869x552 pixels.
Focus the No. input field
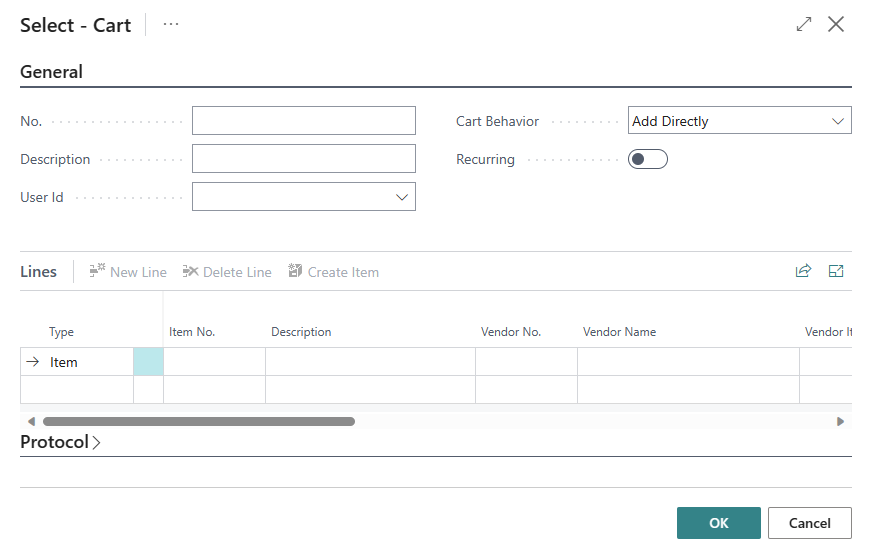(x=304, y=120)
